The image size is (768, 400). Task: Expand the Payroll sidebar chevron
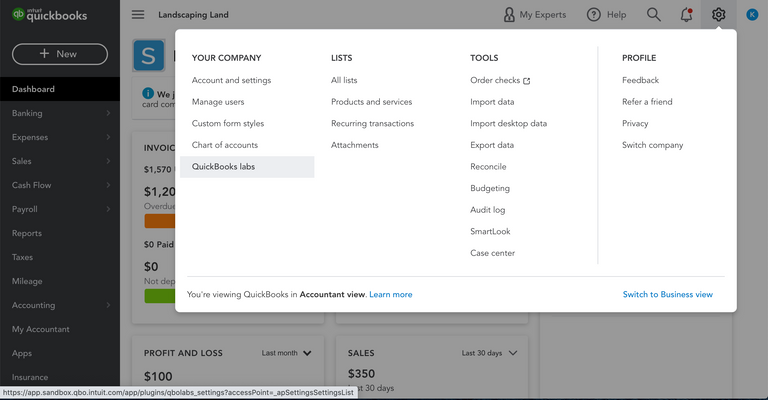click(x=108, y=209)
